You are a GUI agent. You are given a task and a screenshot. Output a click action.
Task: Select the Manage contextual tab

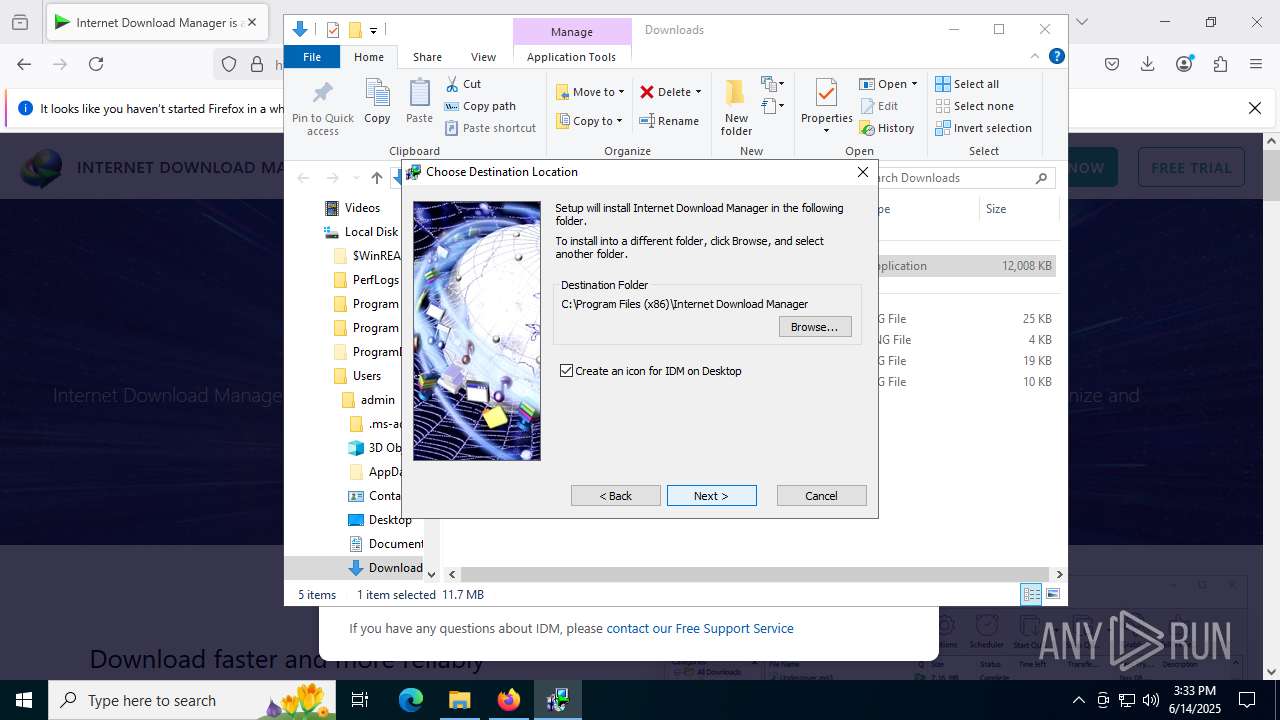click(x=572, y=31)
